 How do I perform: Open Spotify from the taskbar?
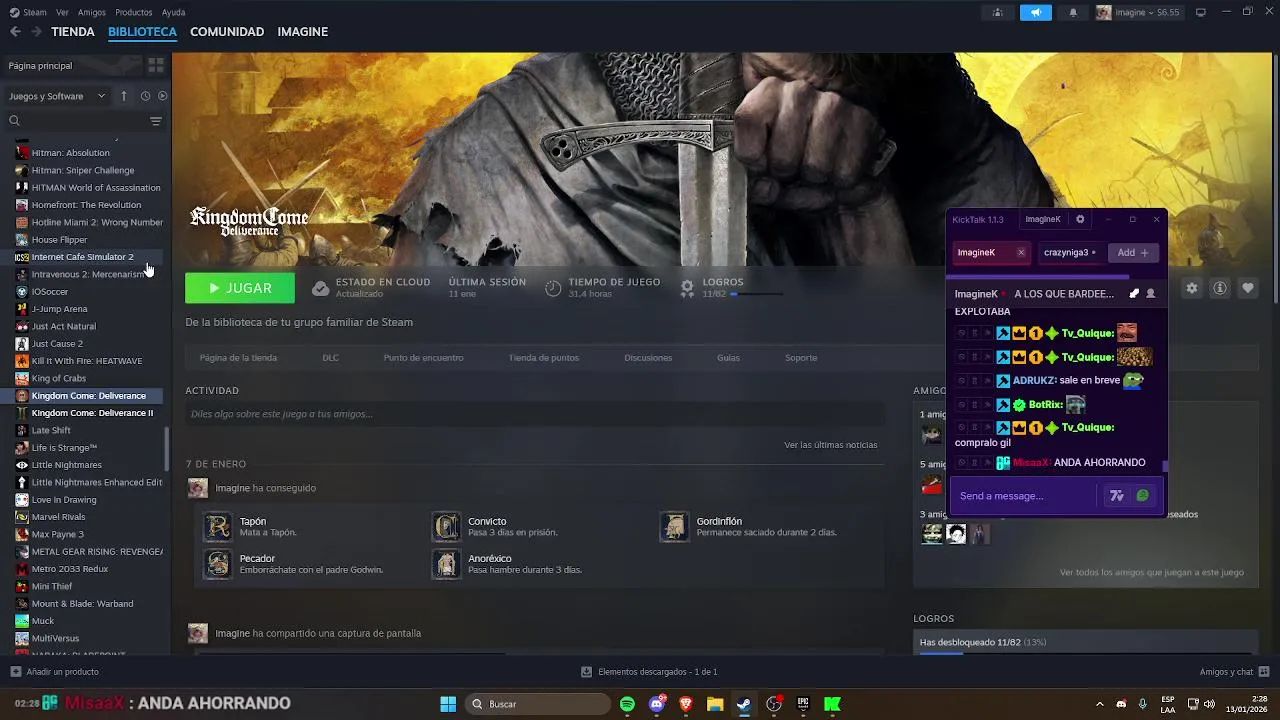click(627, 704)
